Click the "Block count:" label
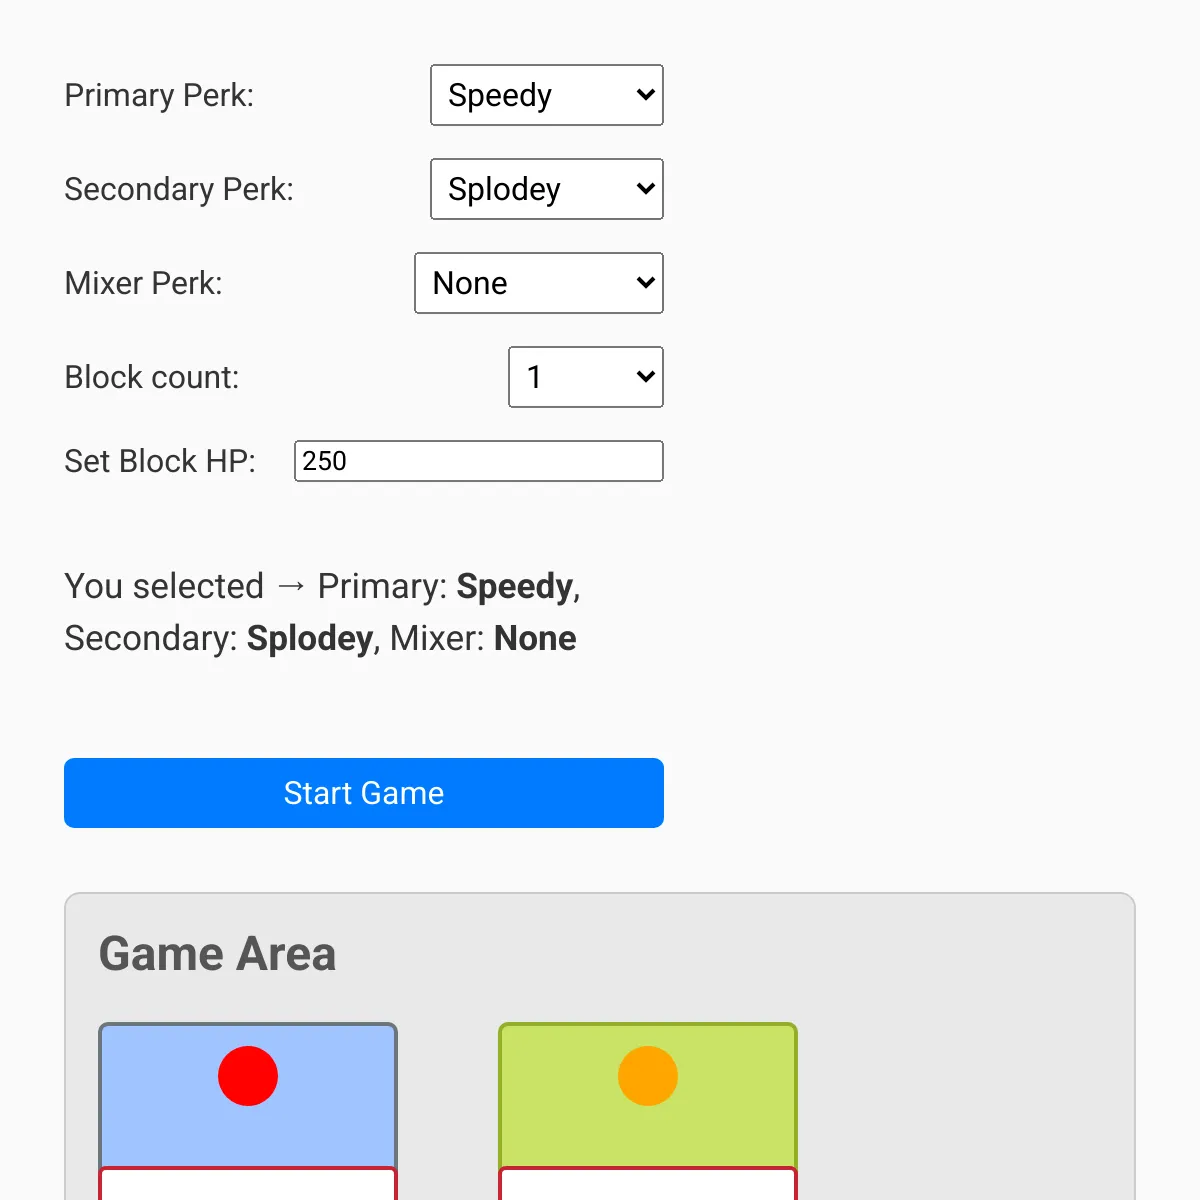The image size is (1200, 1200). point(152,377)
